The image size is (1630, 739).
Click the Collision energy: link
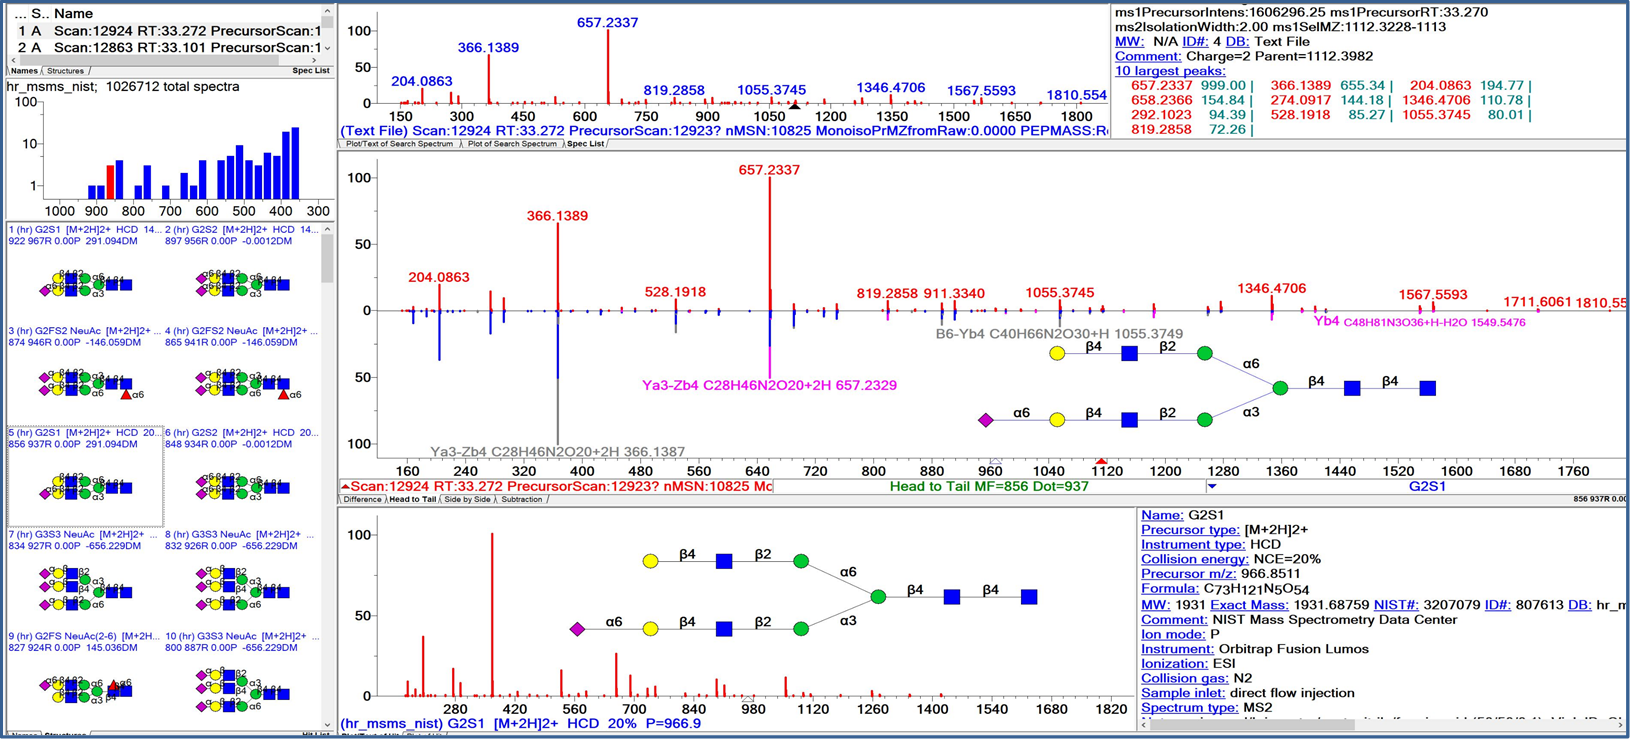point(1194,559)
